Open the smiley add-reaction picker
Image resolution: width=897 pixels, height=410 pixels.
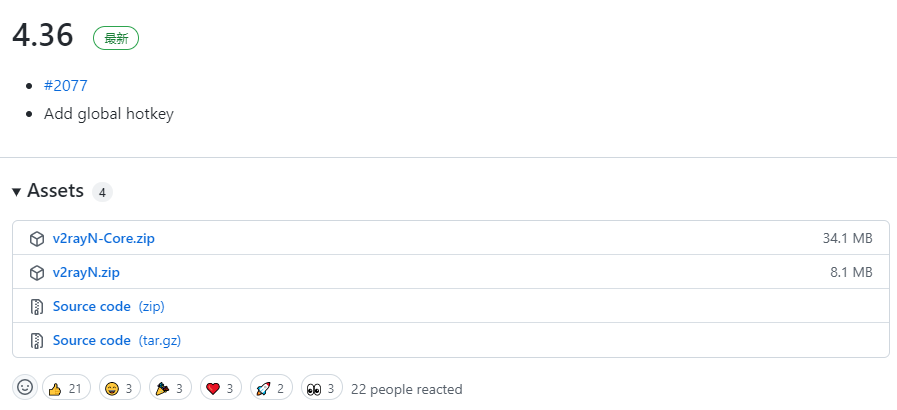(x=25, y=388)
